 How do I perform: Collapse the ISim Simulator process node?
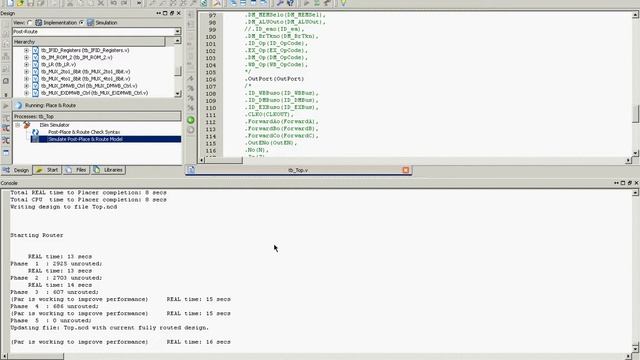click(18, 125)
